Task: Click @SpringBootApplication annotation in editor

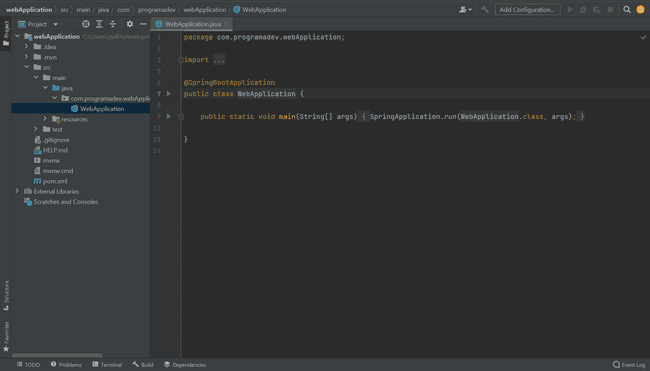Action: point(229,82)
